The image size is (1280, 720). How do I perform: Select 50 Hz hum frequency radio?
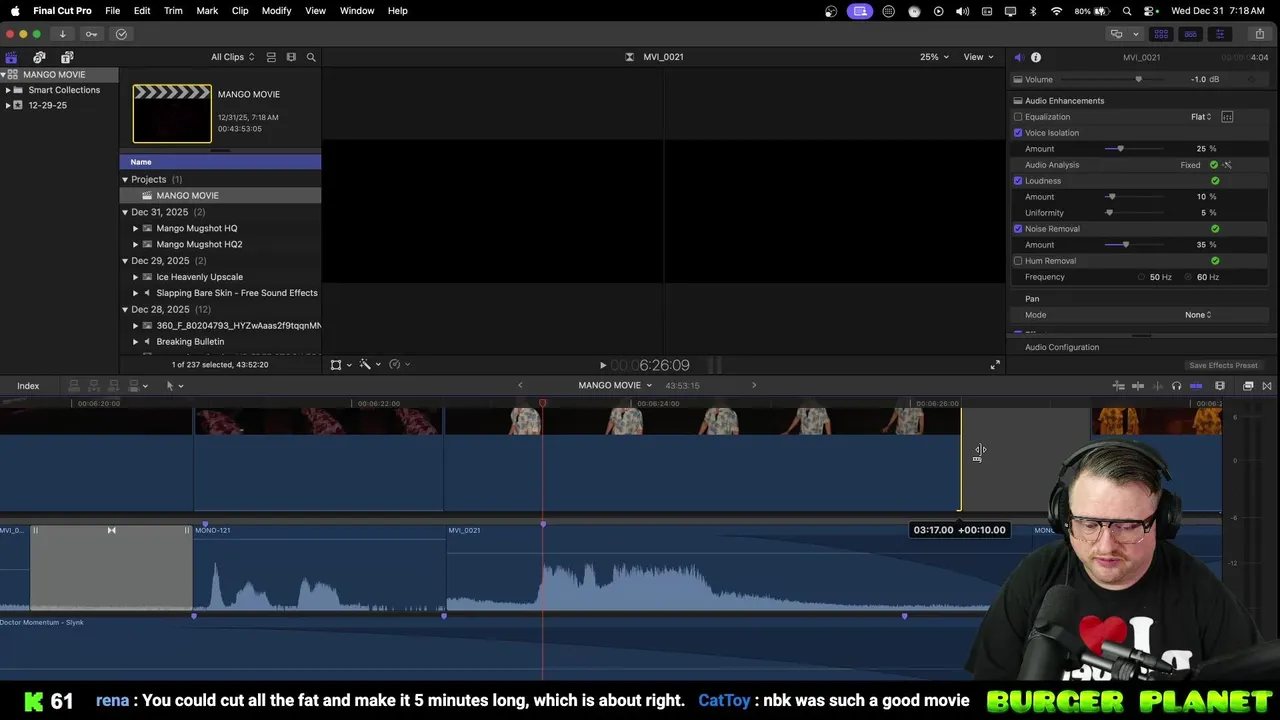[1142, 277]
